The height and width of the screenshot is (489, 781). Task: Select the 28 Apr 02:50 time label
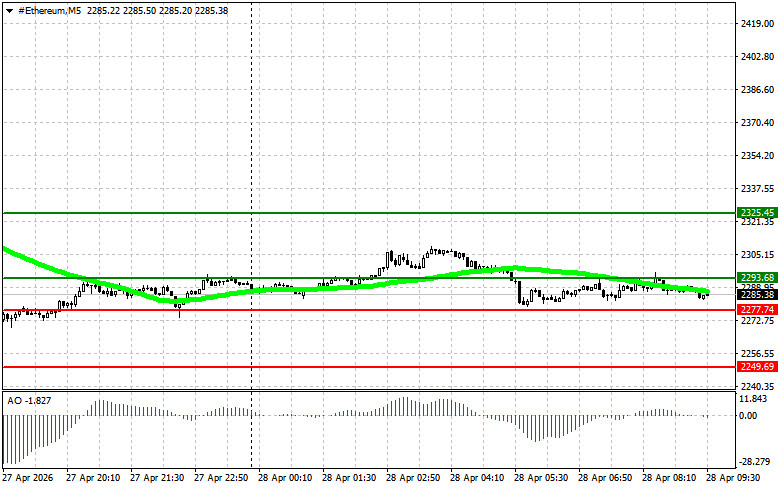pos(413,478)
